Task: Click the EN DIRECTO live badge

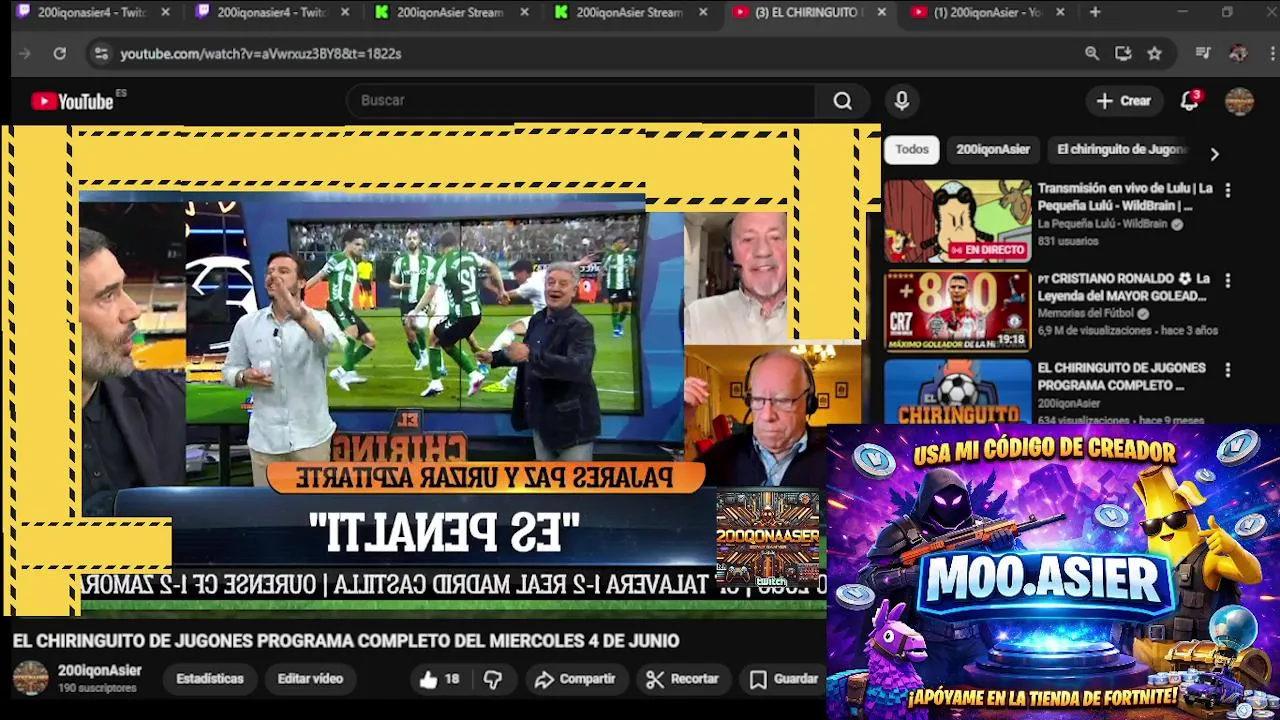Action: tap(988, 250)
